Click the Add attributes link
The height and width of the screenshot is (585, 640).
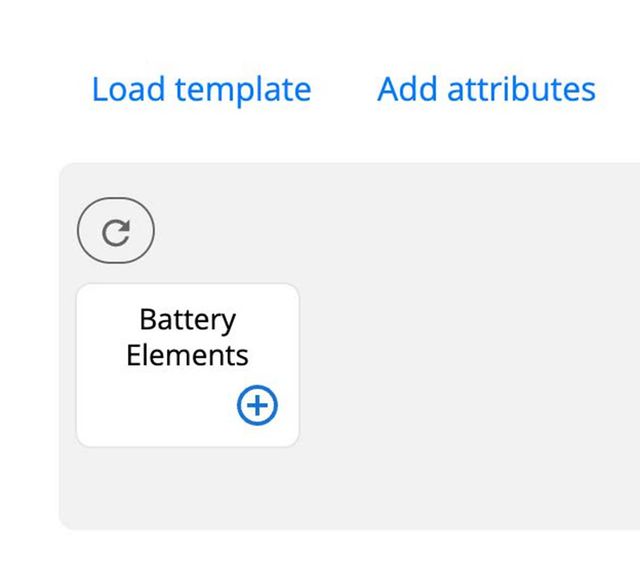[x=486, y=89]
